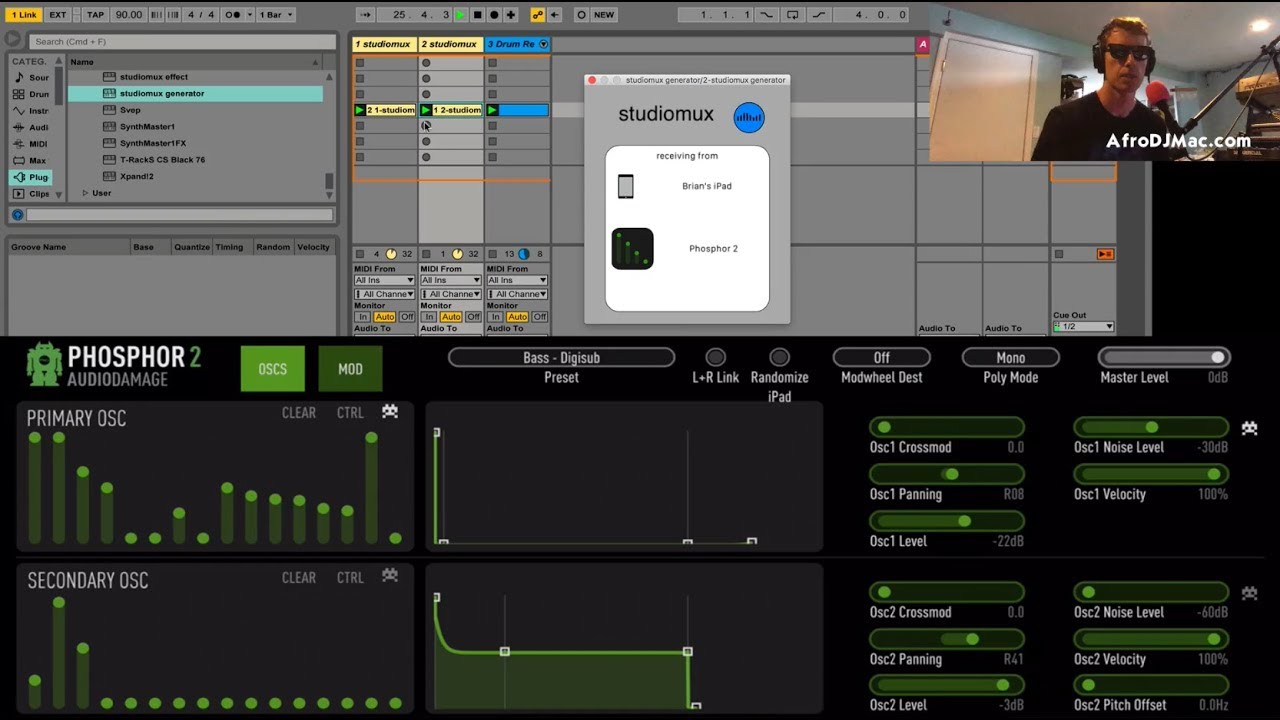
Task: Adjust the Osc1 Panning slider
Action: 947,474
